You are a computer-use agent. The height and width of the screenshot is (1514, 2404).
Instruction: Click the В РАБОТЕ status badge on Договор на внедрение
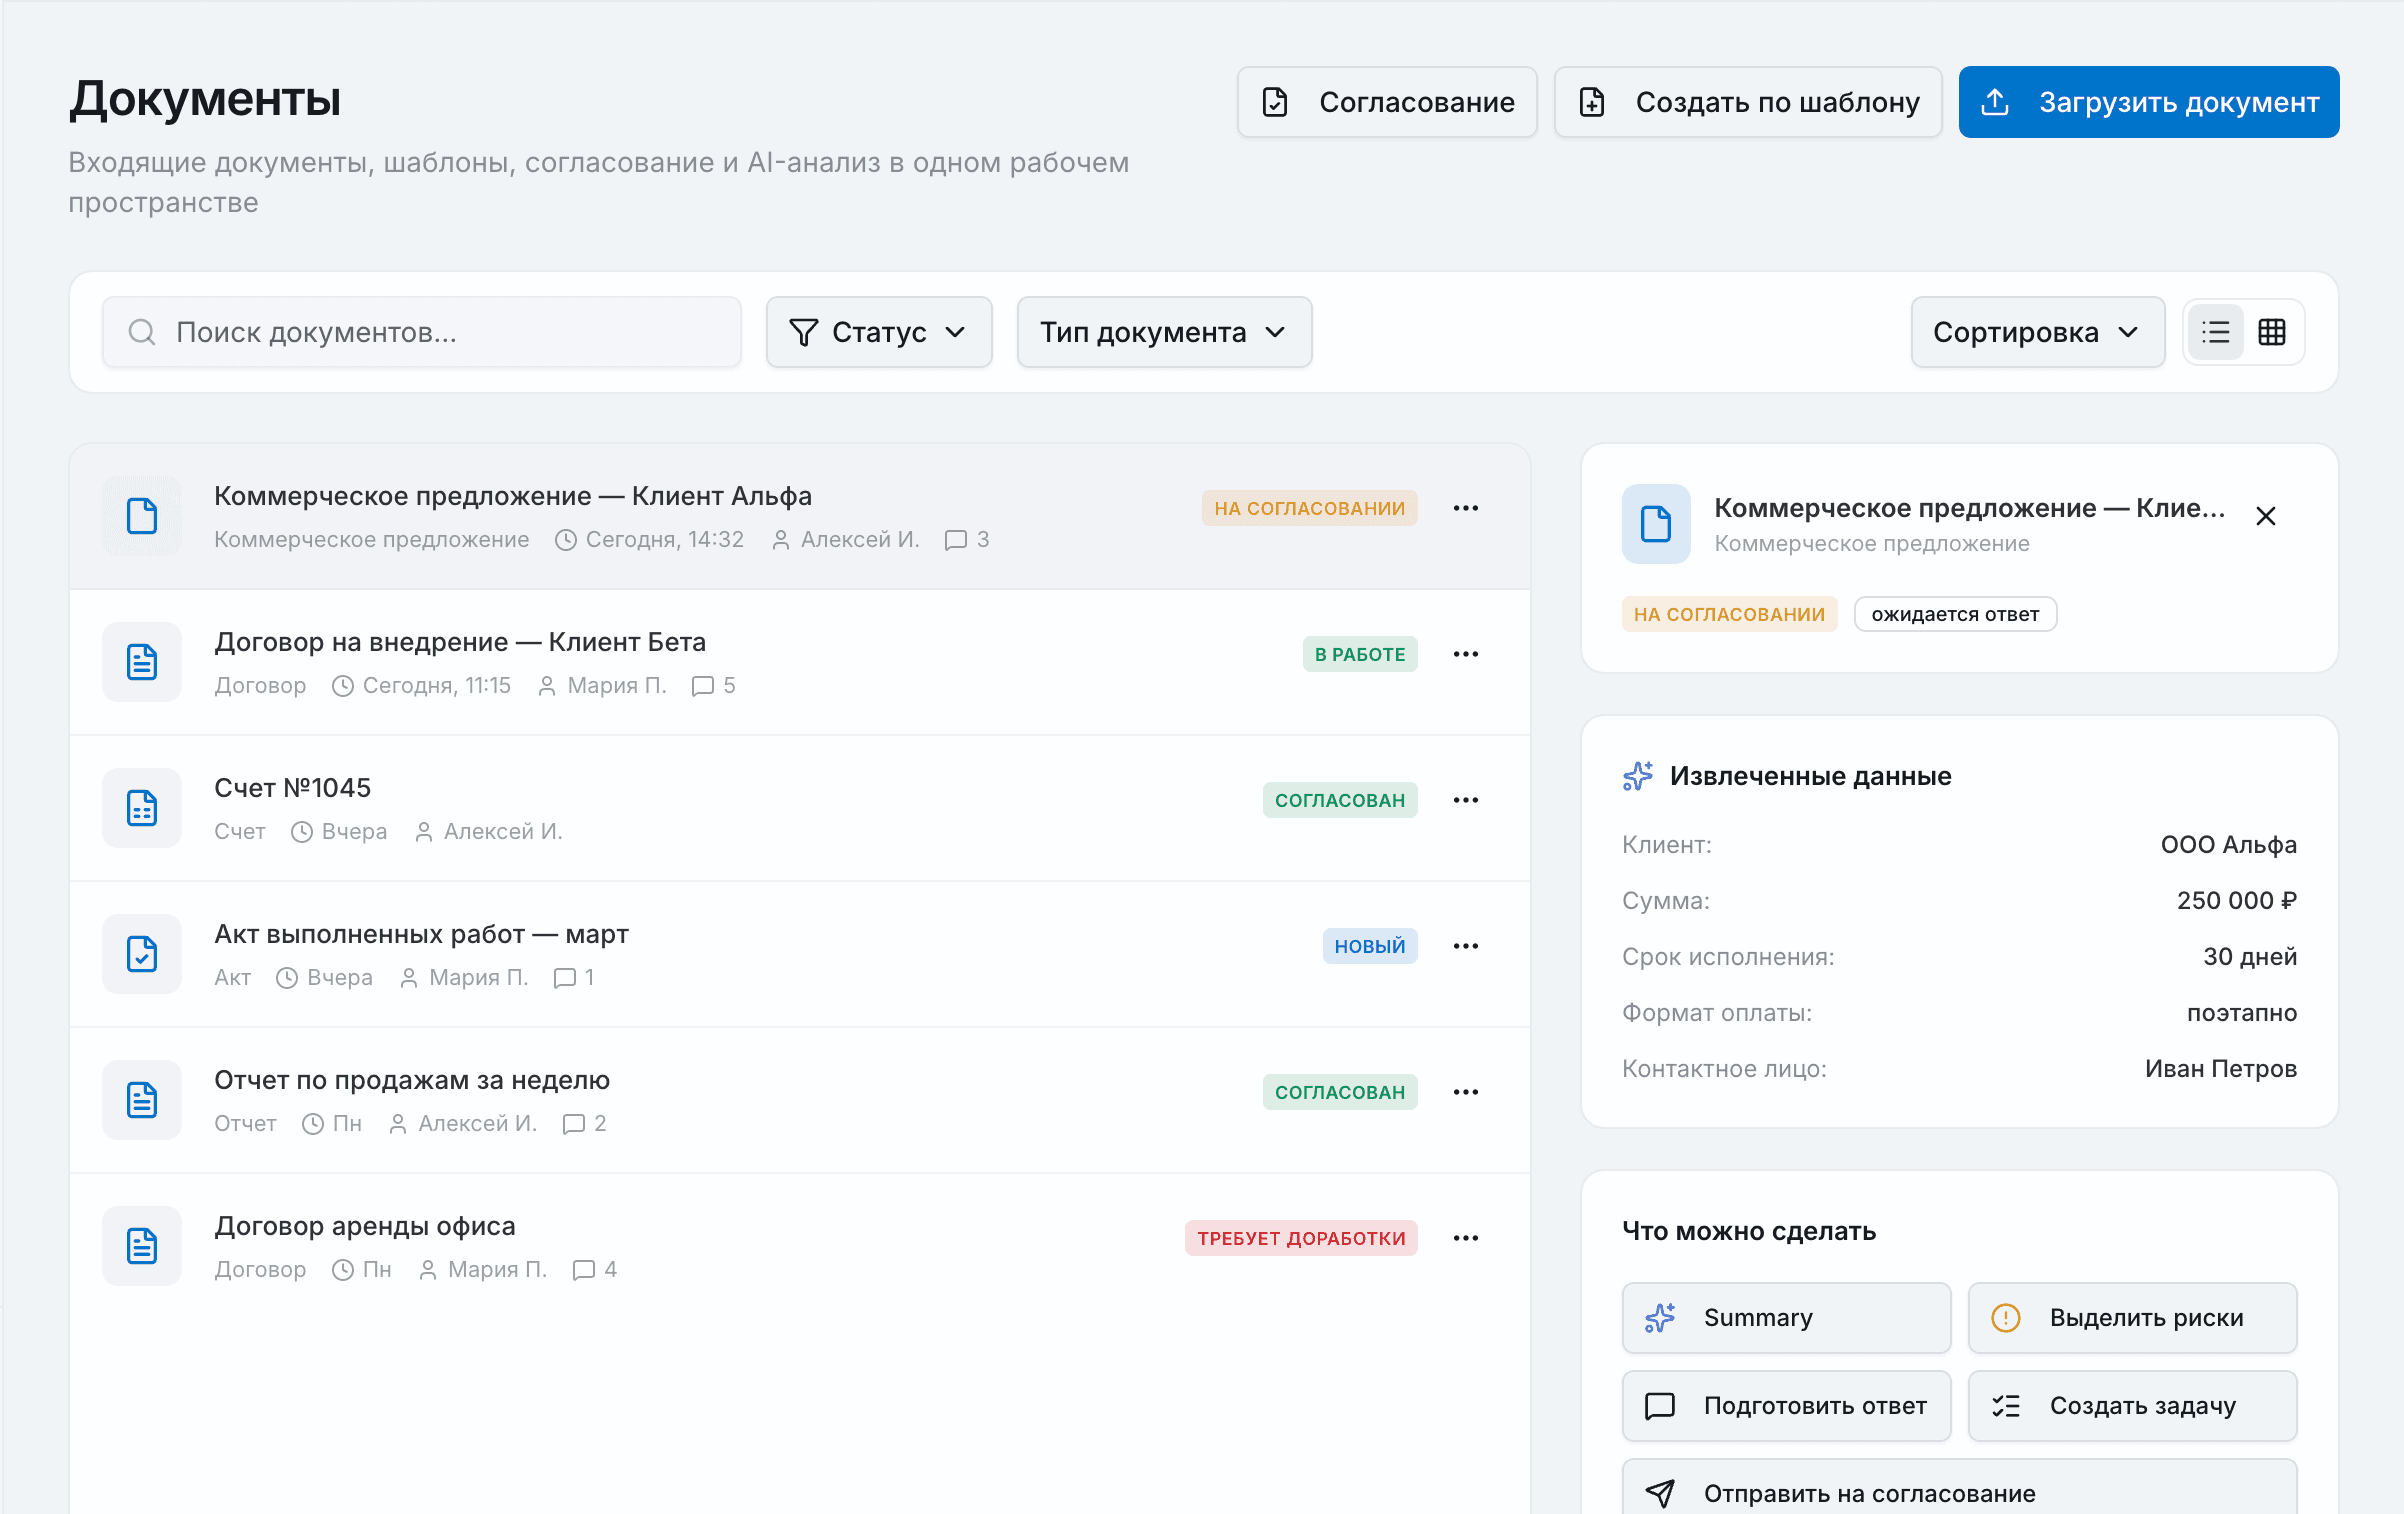tap(1360, 653)
